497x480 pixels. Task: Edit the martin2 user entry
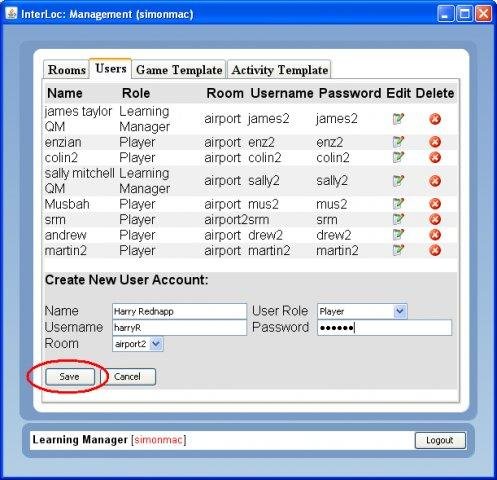[x=398, y=250]
